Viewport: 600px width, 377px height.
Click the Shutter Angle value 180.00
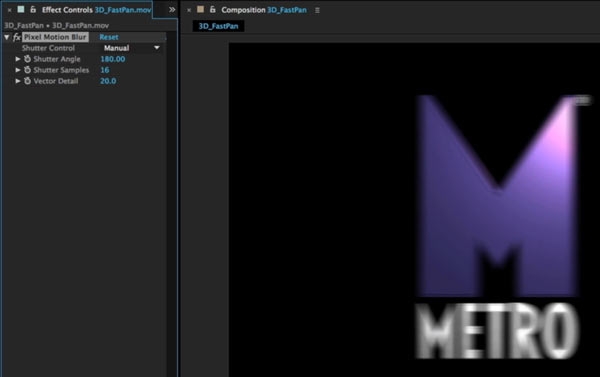click(x=112, y=59)
